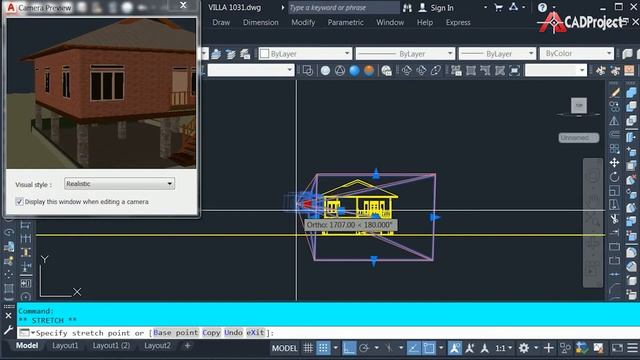Screen dimensions: 640x360
Task: Choose the eXit command option
Action: pos(256,333)
